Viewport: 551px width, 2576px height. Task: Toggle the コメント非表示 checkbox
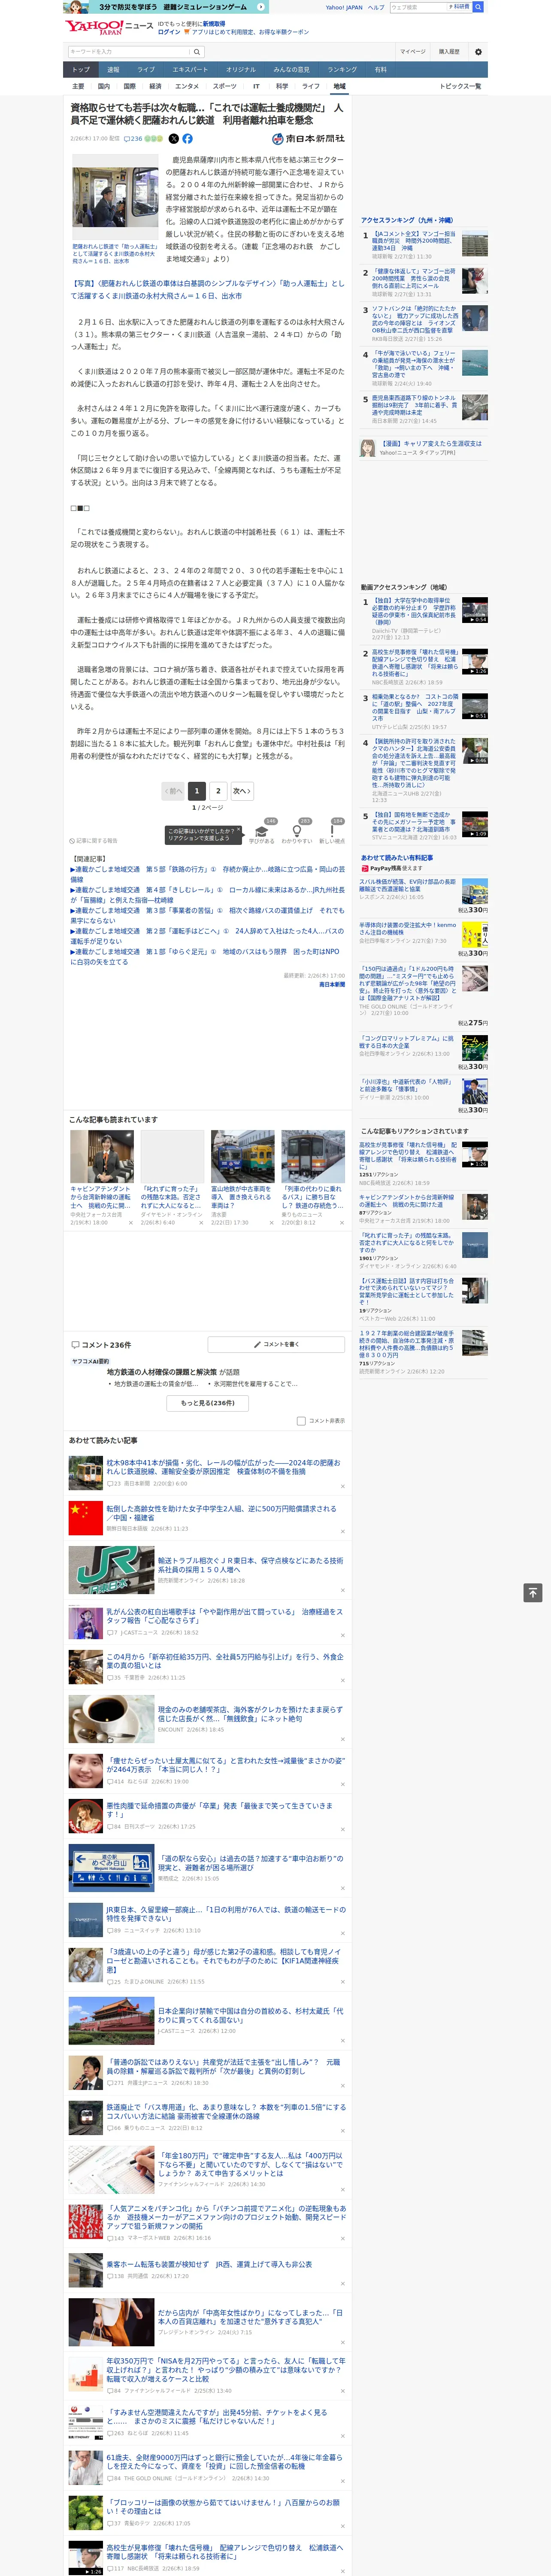(x=301, y=1421)
